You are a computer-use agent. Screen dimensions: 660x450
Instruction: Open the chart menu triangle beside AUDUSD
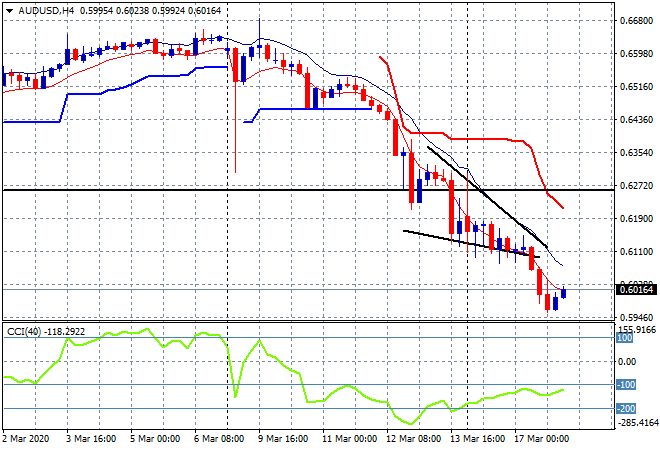coord(9,11)
